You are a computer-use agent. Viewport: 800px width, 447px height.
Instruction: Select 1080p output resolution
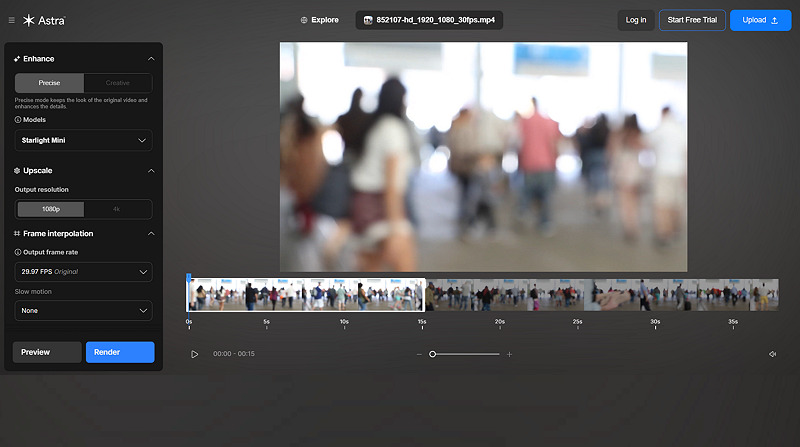[x=49, y=209]
